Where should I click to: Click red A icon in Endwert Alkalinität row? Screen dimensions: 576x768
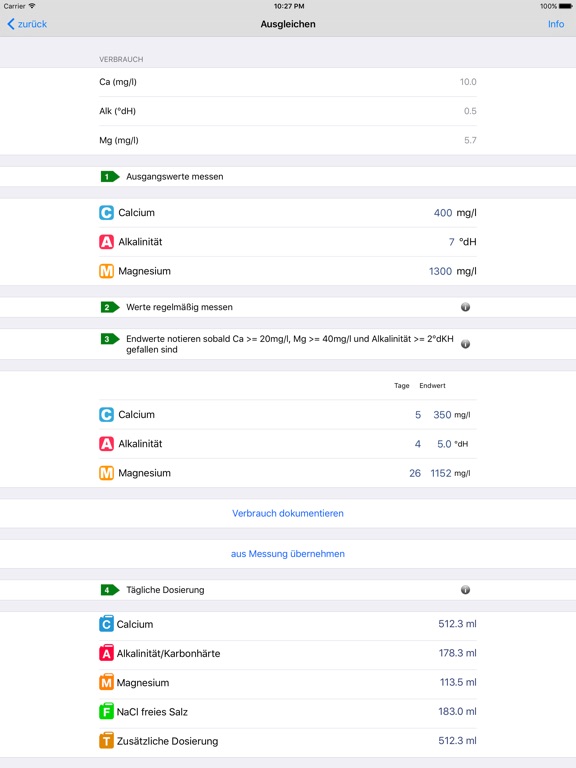click(x=106, y=444)
